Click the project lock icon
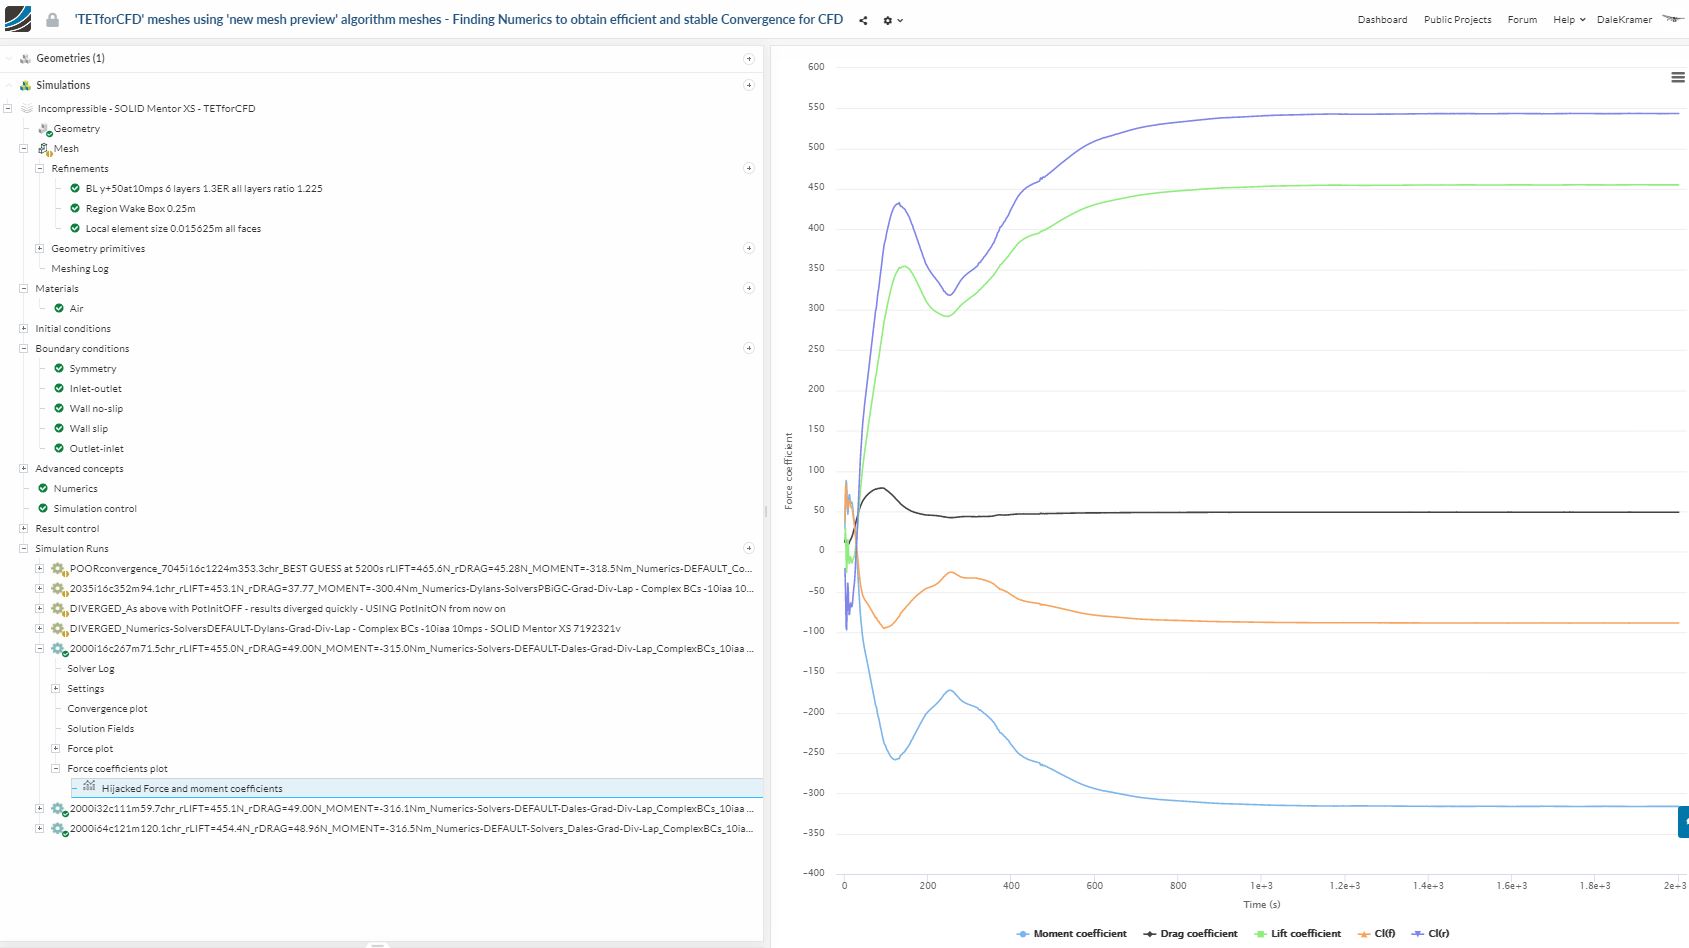1689x948 pixels. [52, 20]
